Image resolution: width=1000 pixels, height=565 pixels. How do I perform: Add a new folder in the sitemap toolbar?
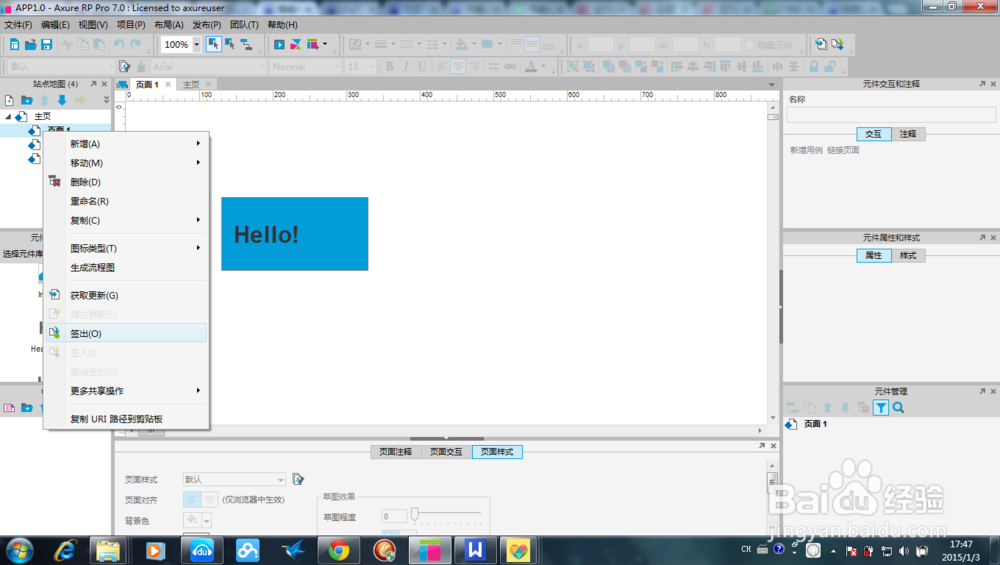point(27,100)
